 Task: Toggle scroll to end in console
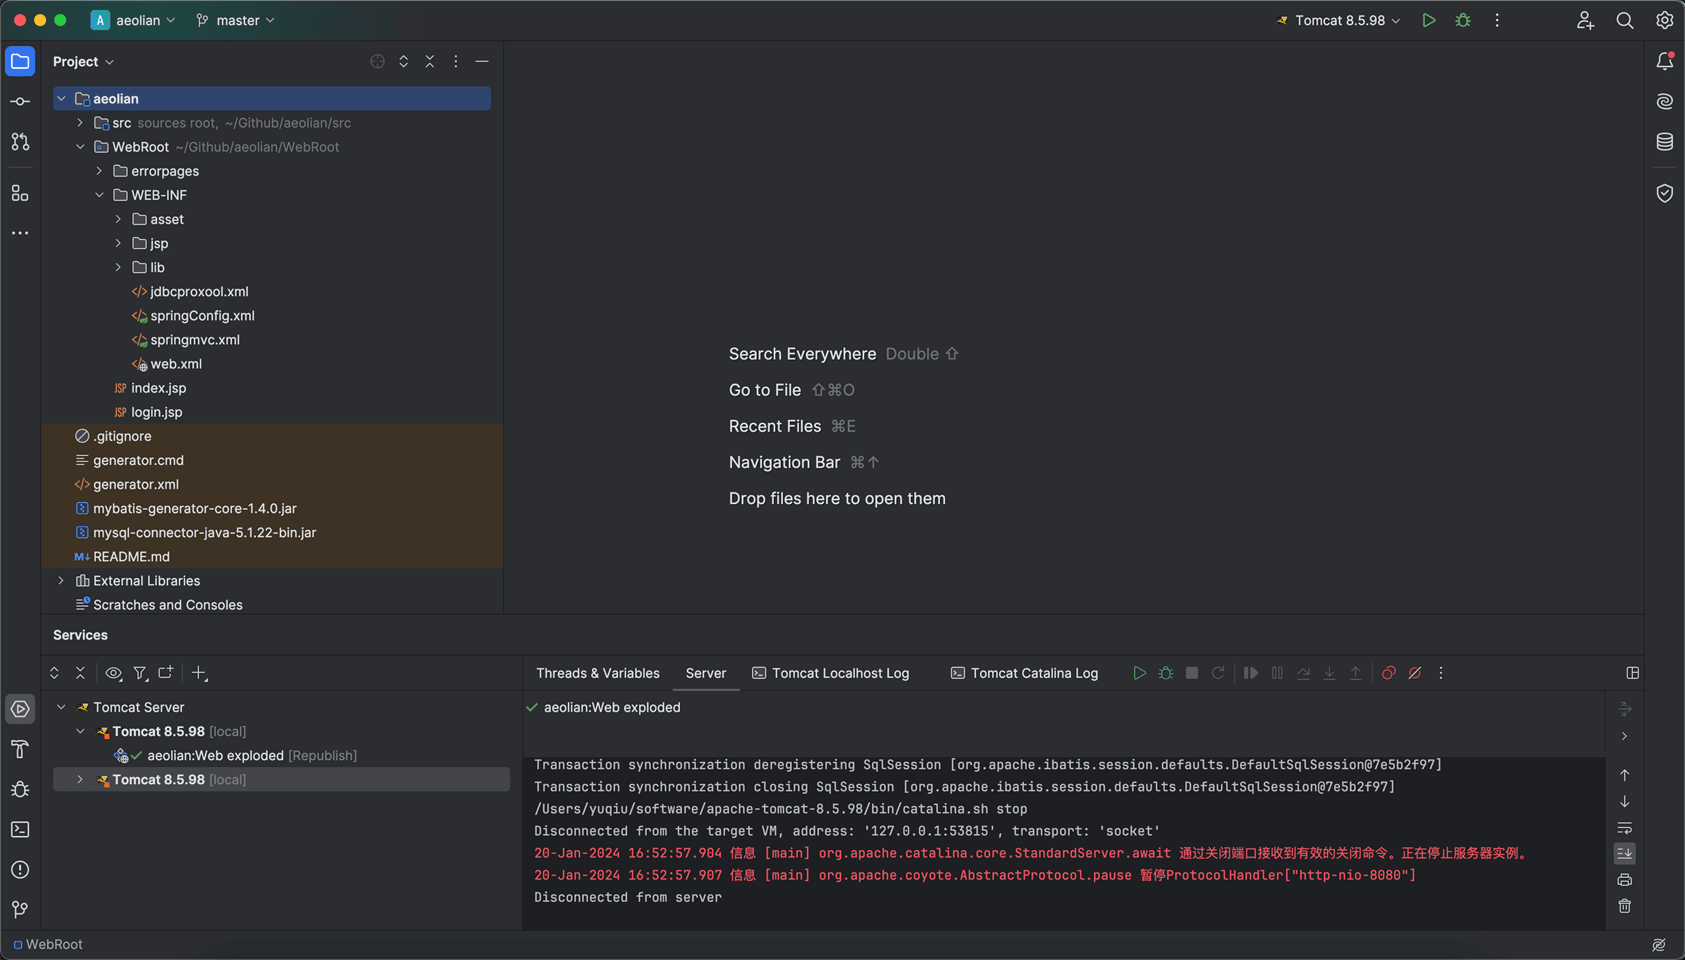(1625, 854)
